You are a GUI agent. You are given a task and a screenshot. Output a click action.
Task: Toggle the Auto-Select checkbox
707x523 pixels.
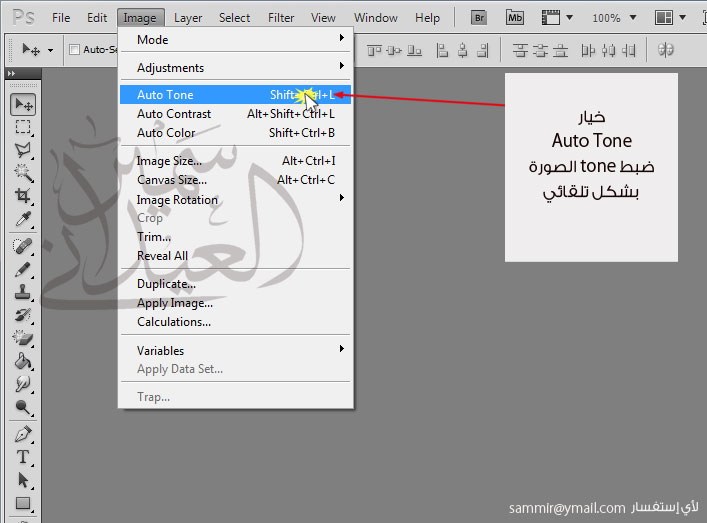point(74,50)
